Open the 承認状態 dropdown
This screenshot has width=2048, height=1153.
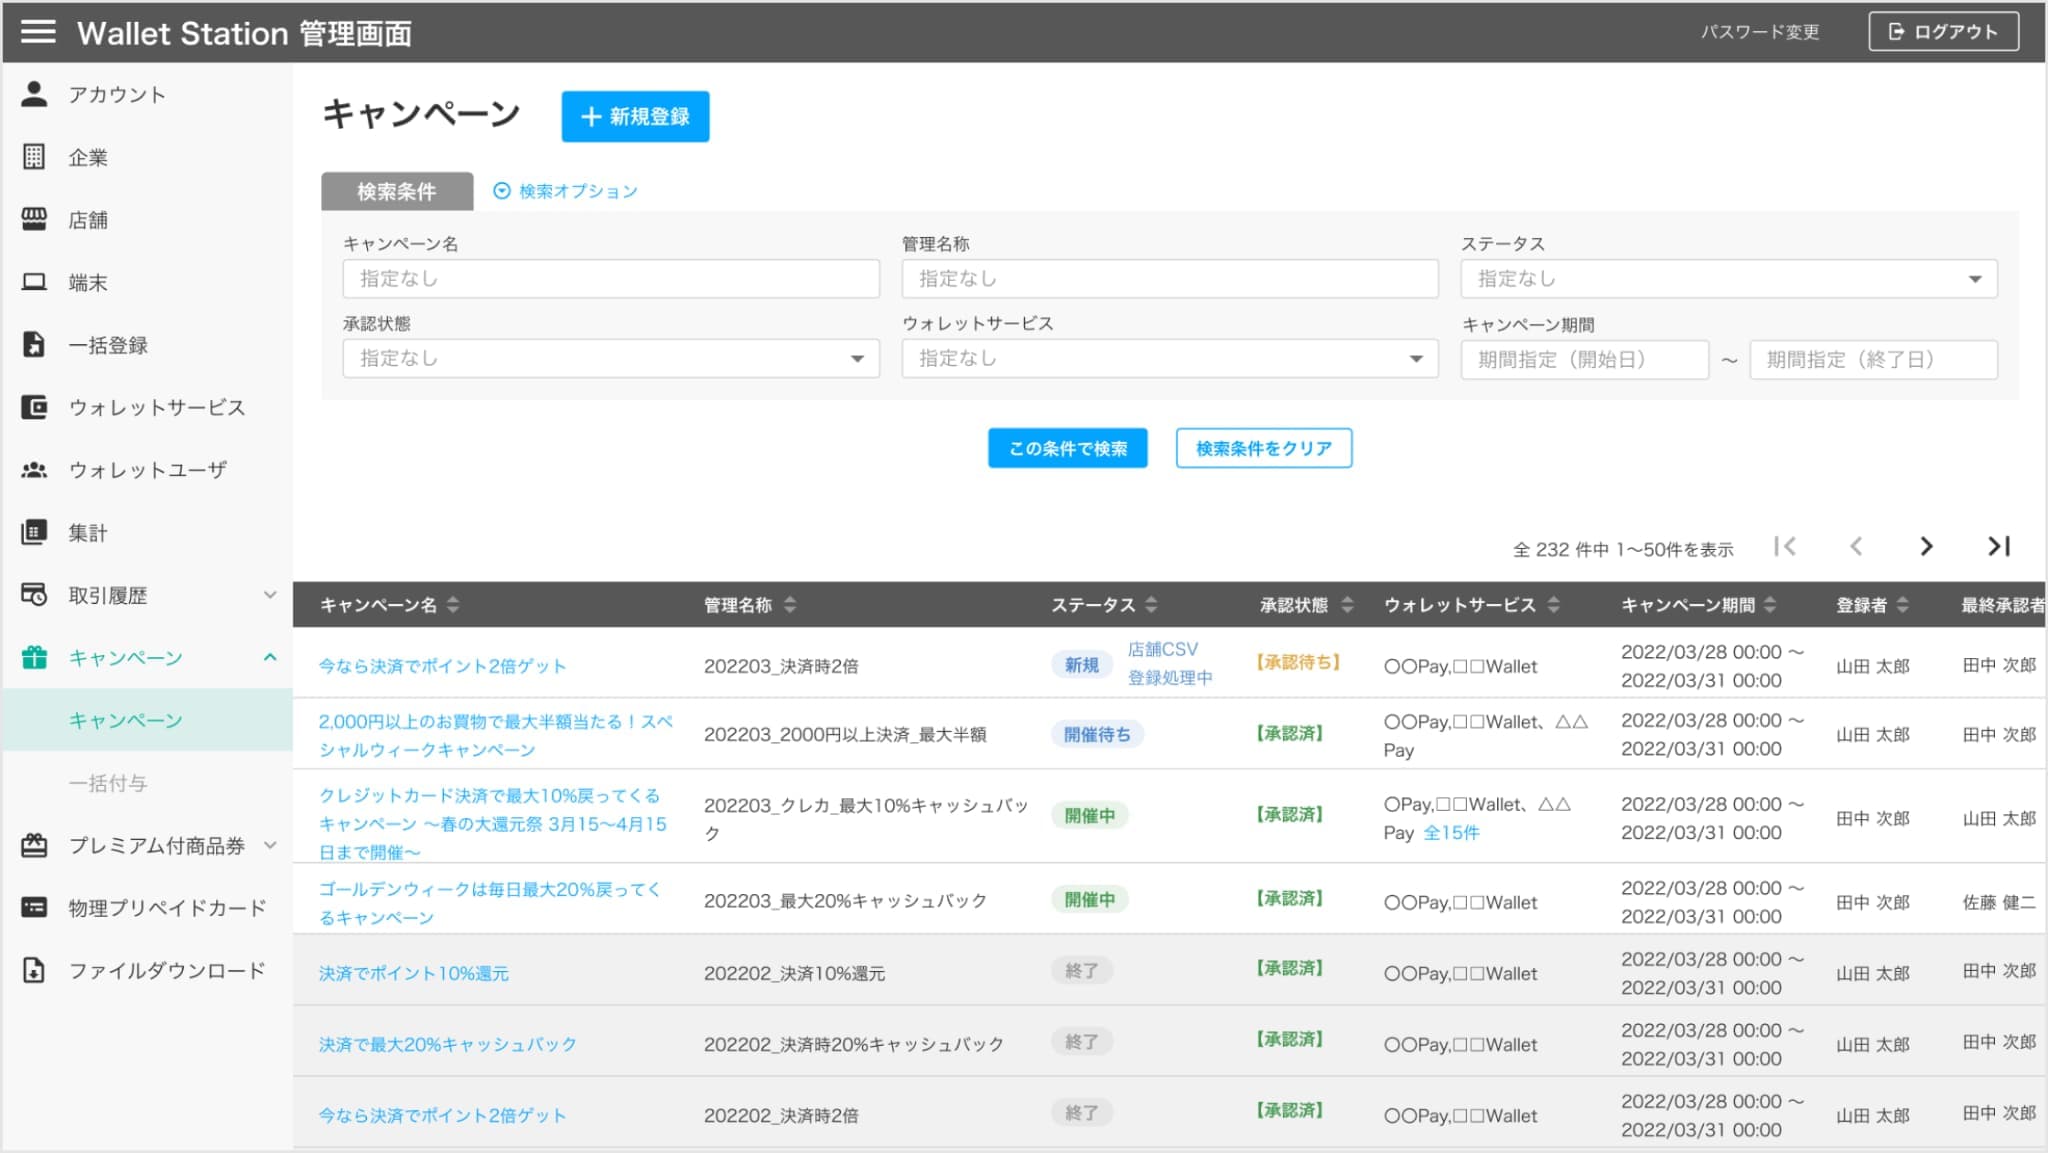610,359
